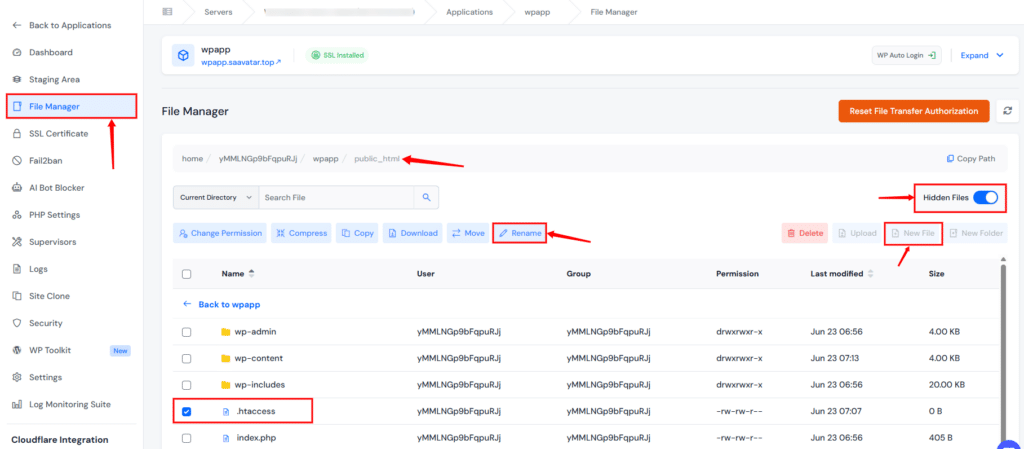Tick the index.php row checkbox
1024x449 pixels.
click(187, 438)
